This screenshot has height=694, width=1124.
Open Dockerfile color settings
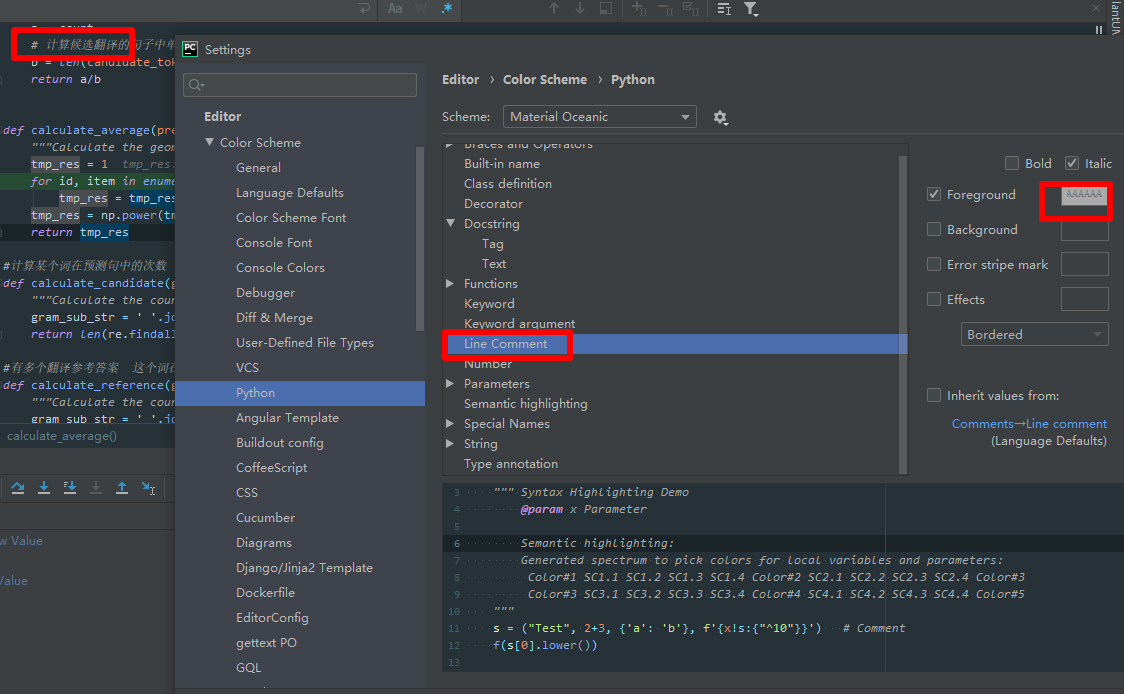click(265, 593)
